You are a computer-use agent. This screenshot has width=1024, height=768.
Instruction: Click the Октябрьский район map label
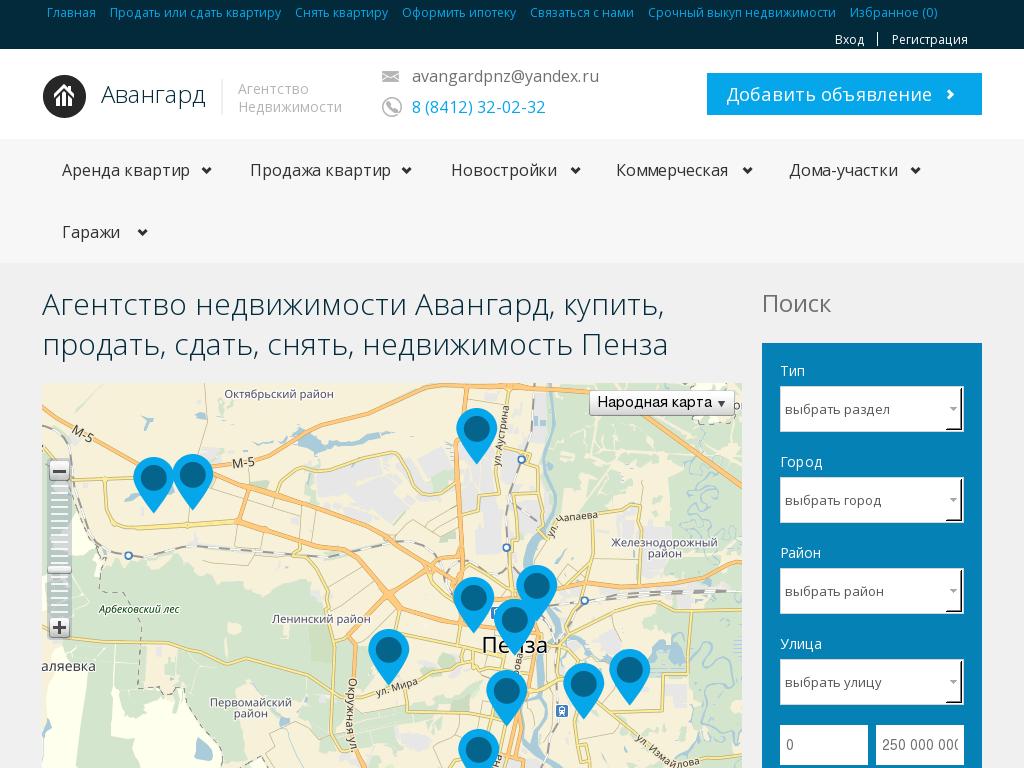(x=279, y=394)
